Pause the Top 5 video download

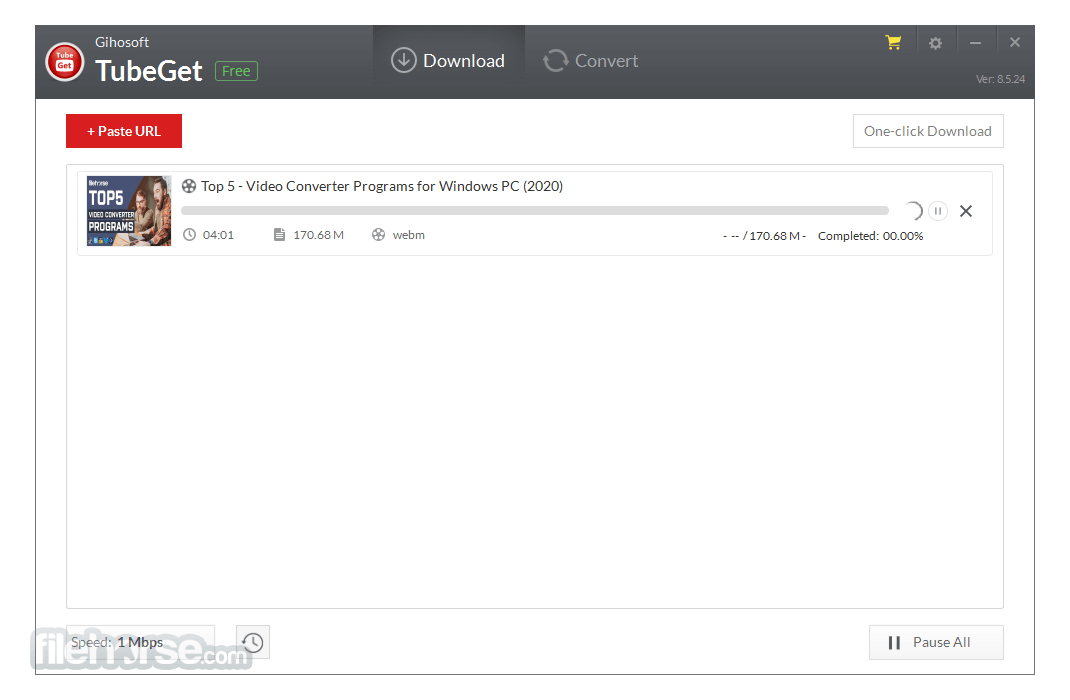(x=938, y=211)
